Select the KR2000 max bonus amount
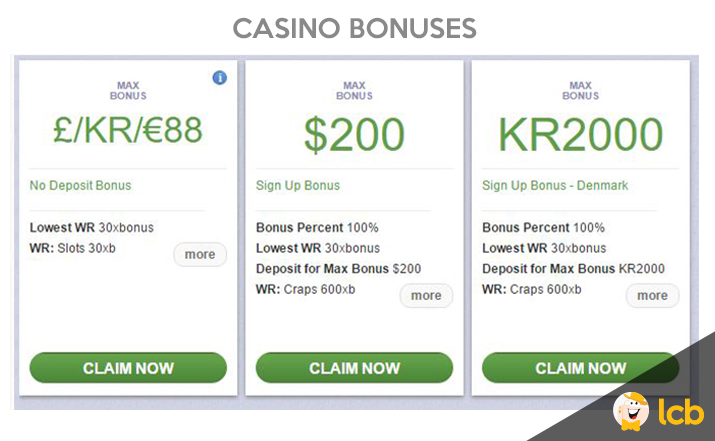Image resolution: width=715 pixels, height=441 pixels. point(580,135)
